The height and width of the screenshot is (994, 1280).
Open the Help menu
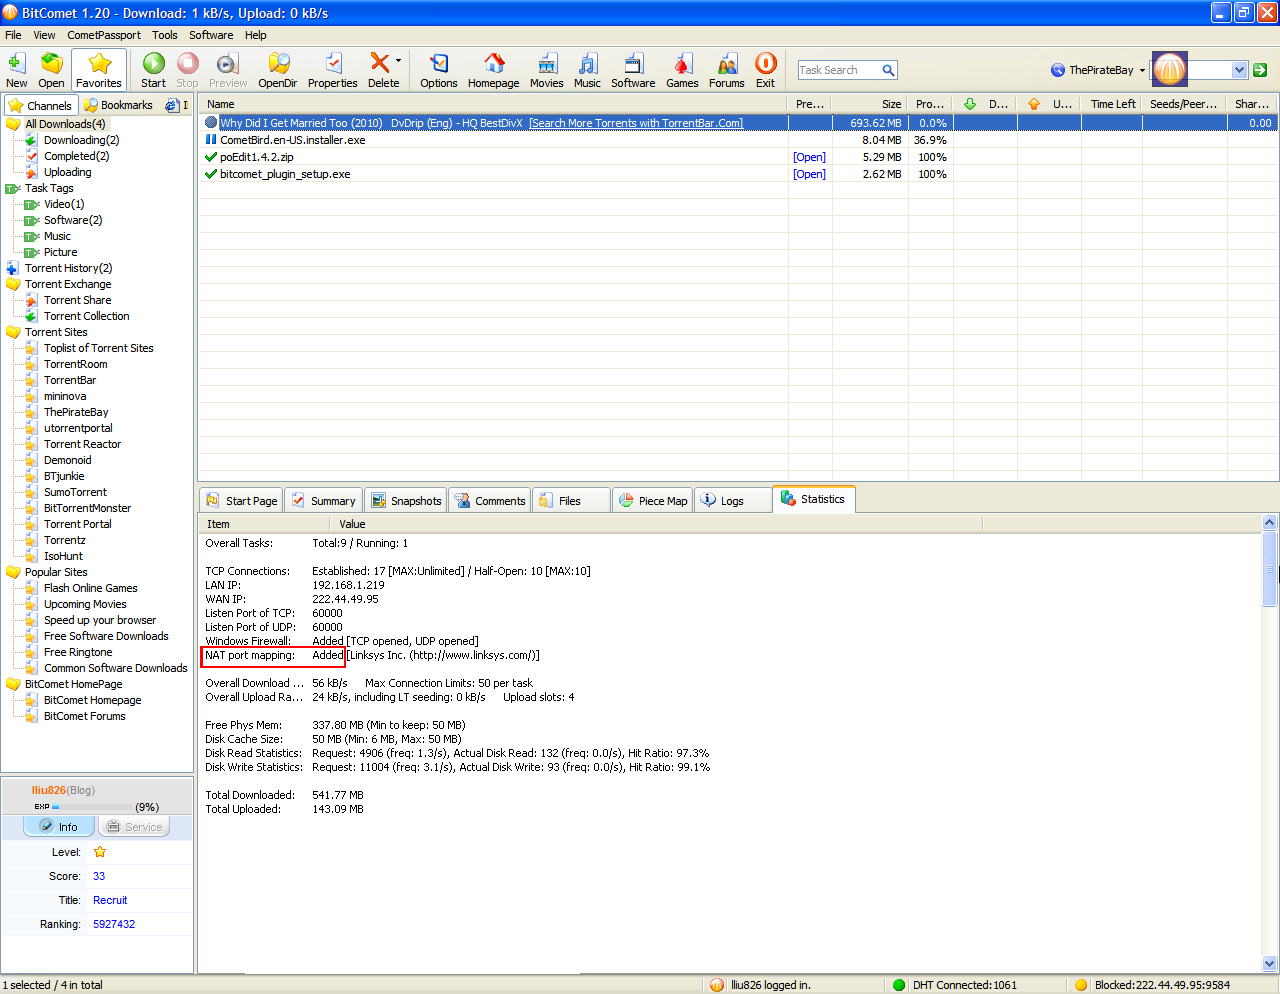tap(256, 35)
